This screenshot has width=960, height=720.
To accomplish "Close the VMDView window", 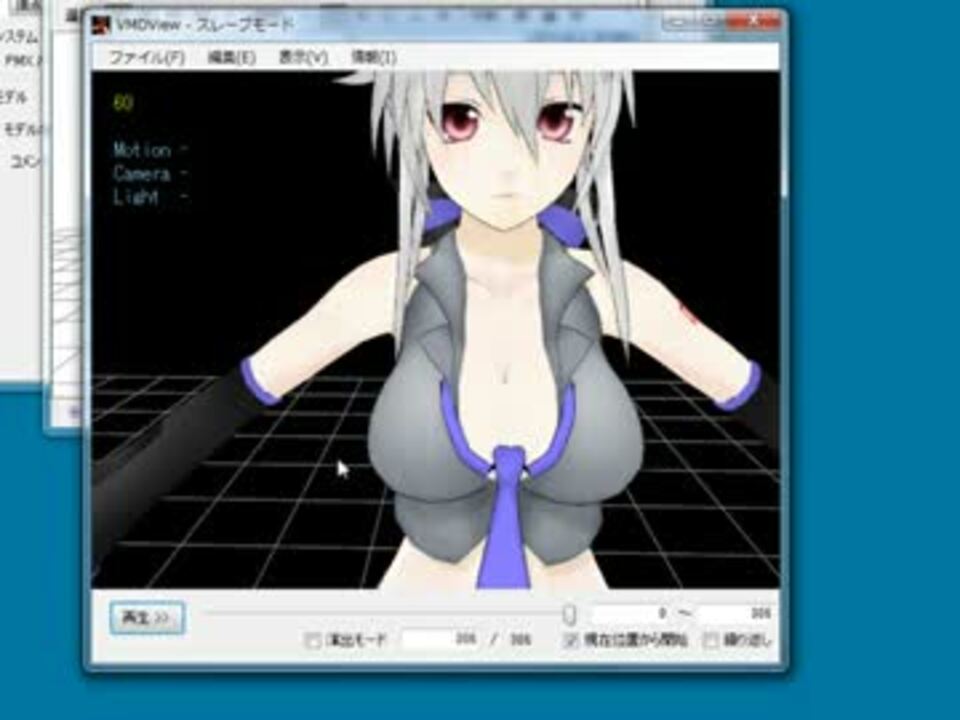I will (x=754, y=21).
